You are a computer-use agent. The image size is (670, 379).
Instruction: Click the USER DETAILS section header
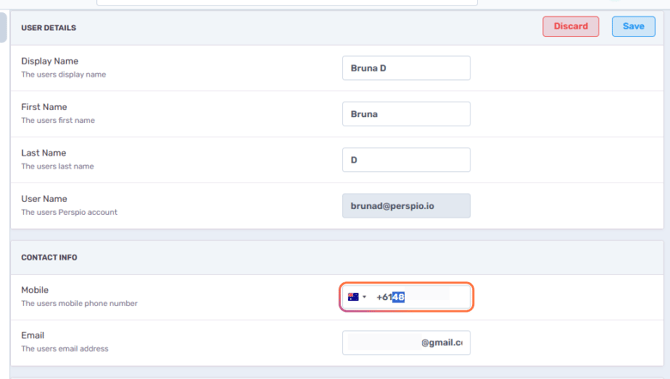pos(49,28)
